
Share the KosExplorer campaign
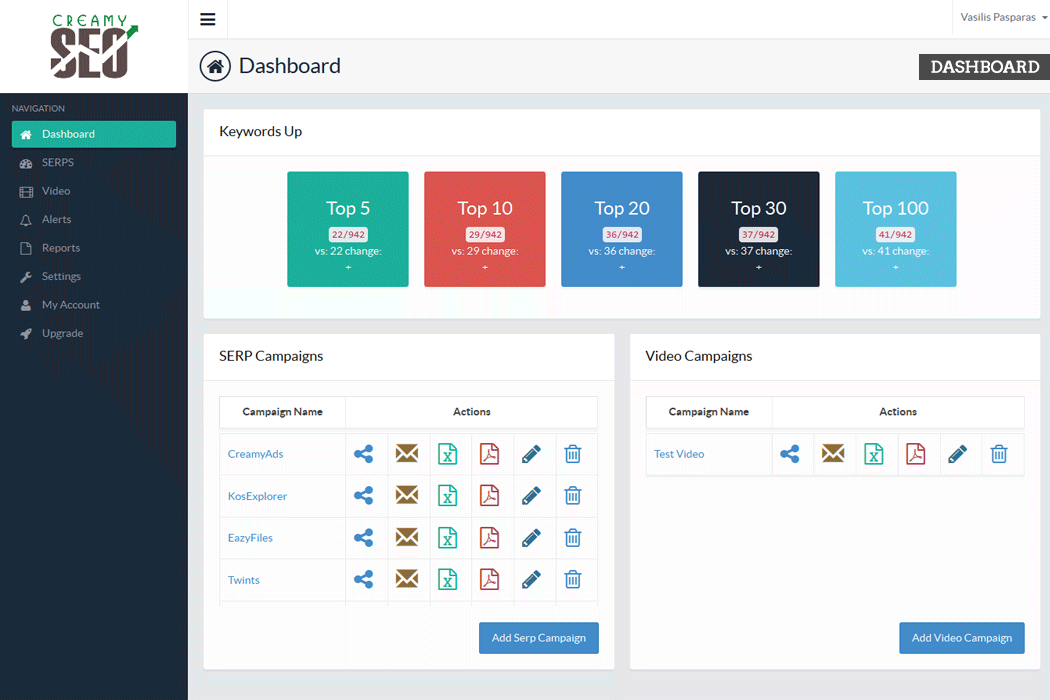point(364,496)
